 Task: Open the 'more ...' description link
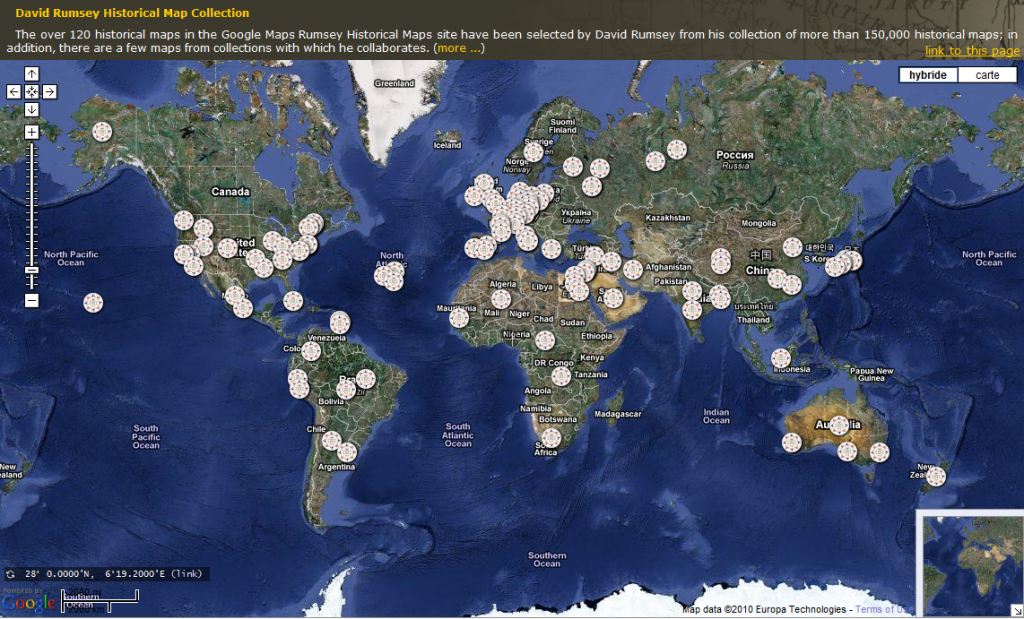(x=460, y=48)
